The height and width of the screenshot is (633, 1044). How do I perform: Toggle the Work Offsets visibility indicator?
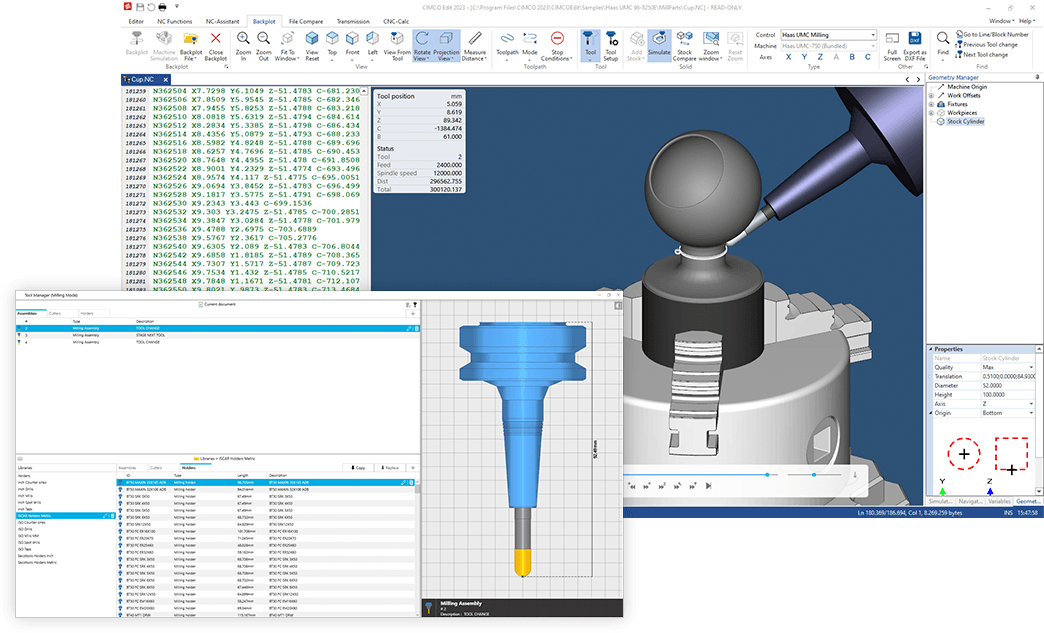coord(931,96)
